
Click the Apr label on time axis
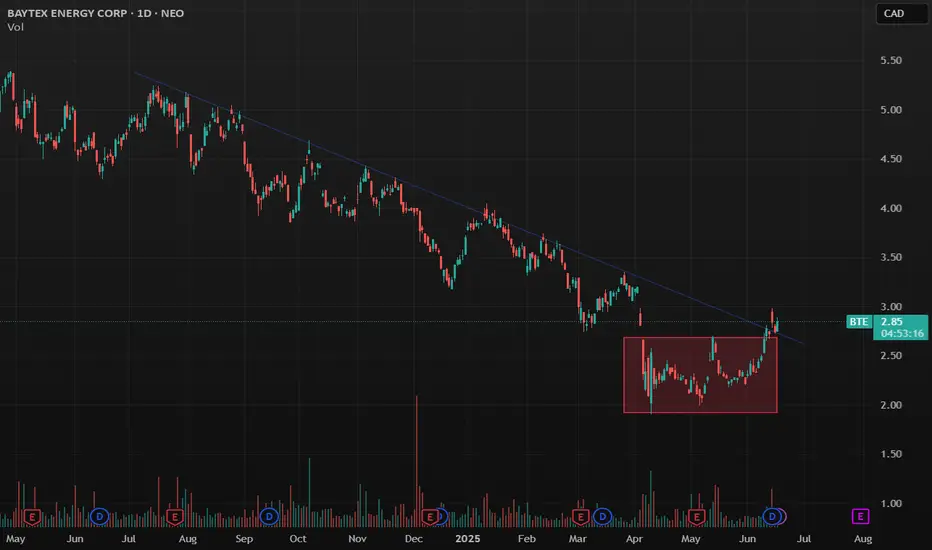[x=634, y=539]
